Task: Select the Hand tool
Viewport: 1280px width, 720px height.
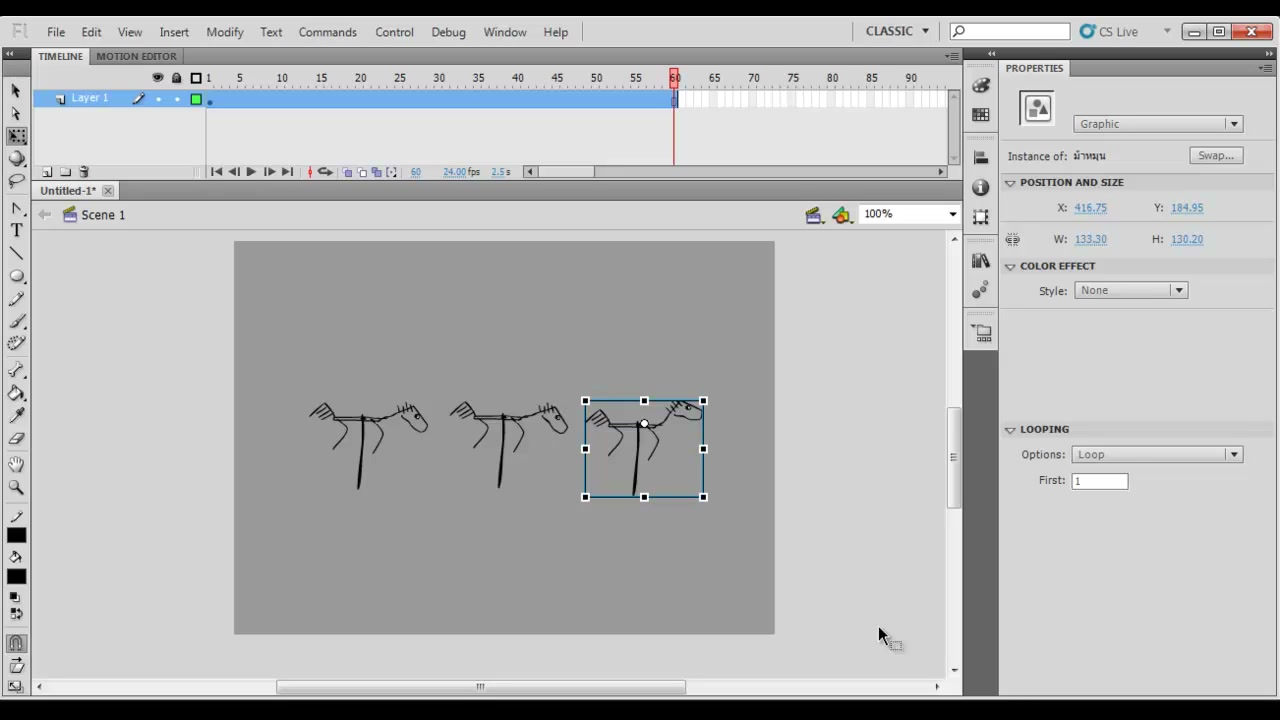Action: click(16, 465)
